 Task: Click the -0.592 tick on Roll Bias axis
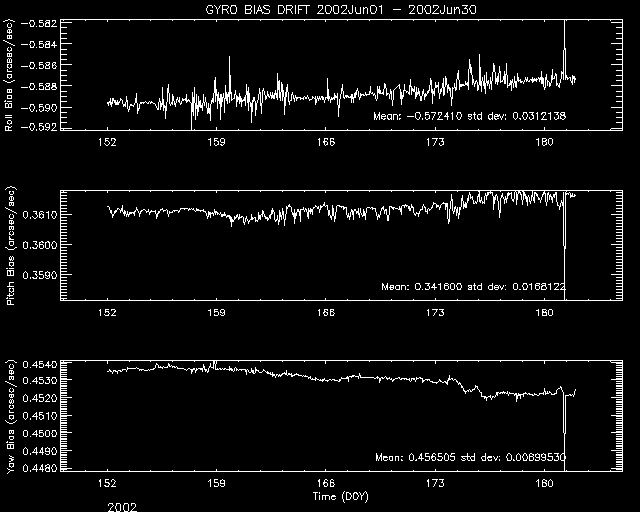40,127
